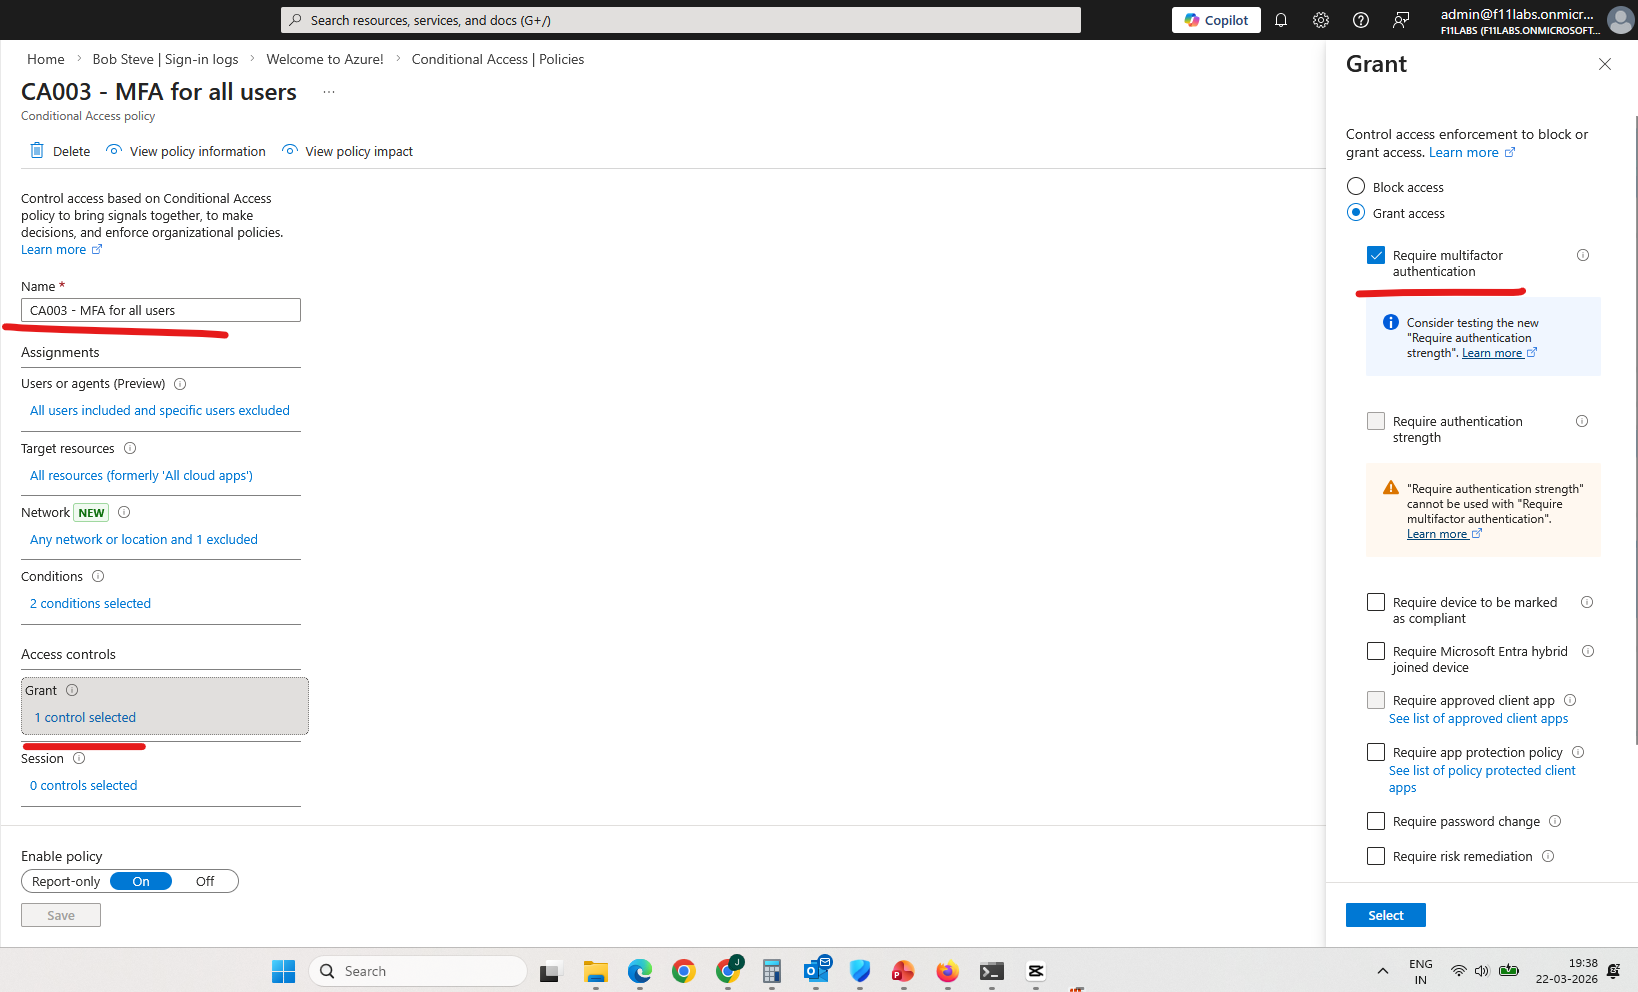Check Require device to be marked compliant
Viewport: 1638px width, 992px height.
1376,602
